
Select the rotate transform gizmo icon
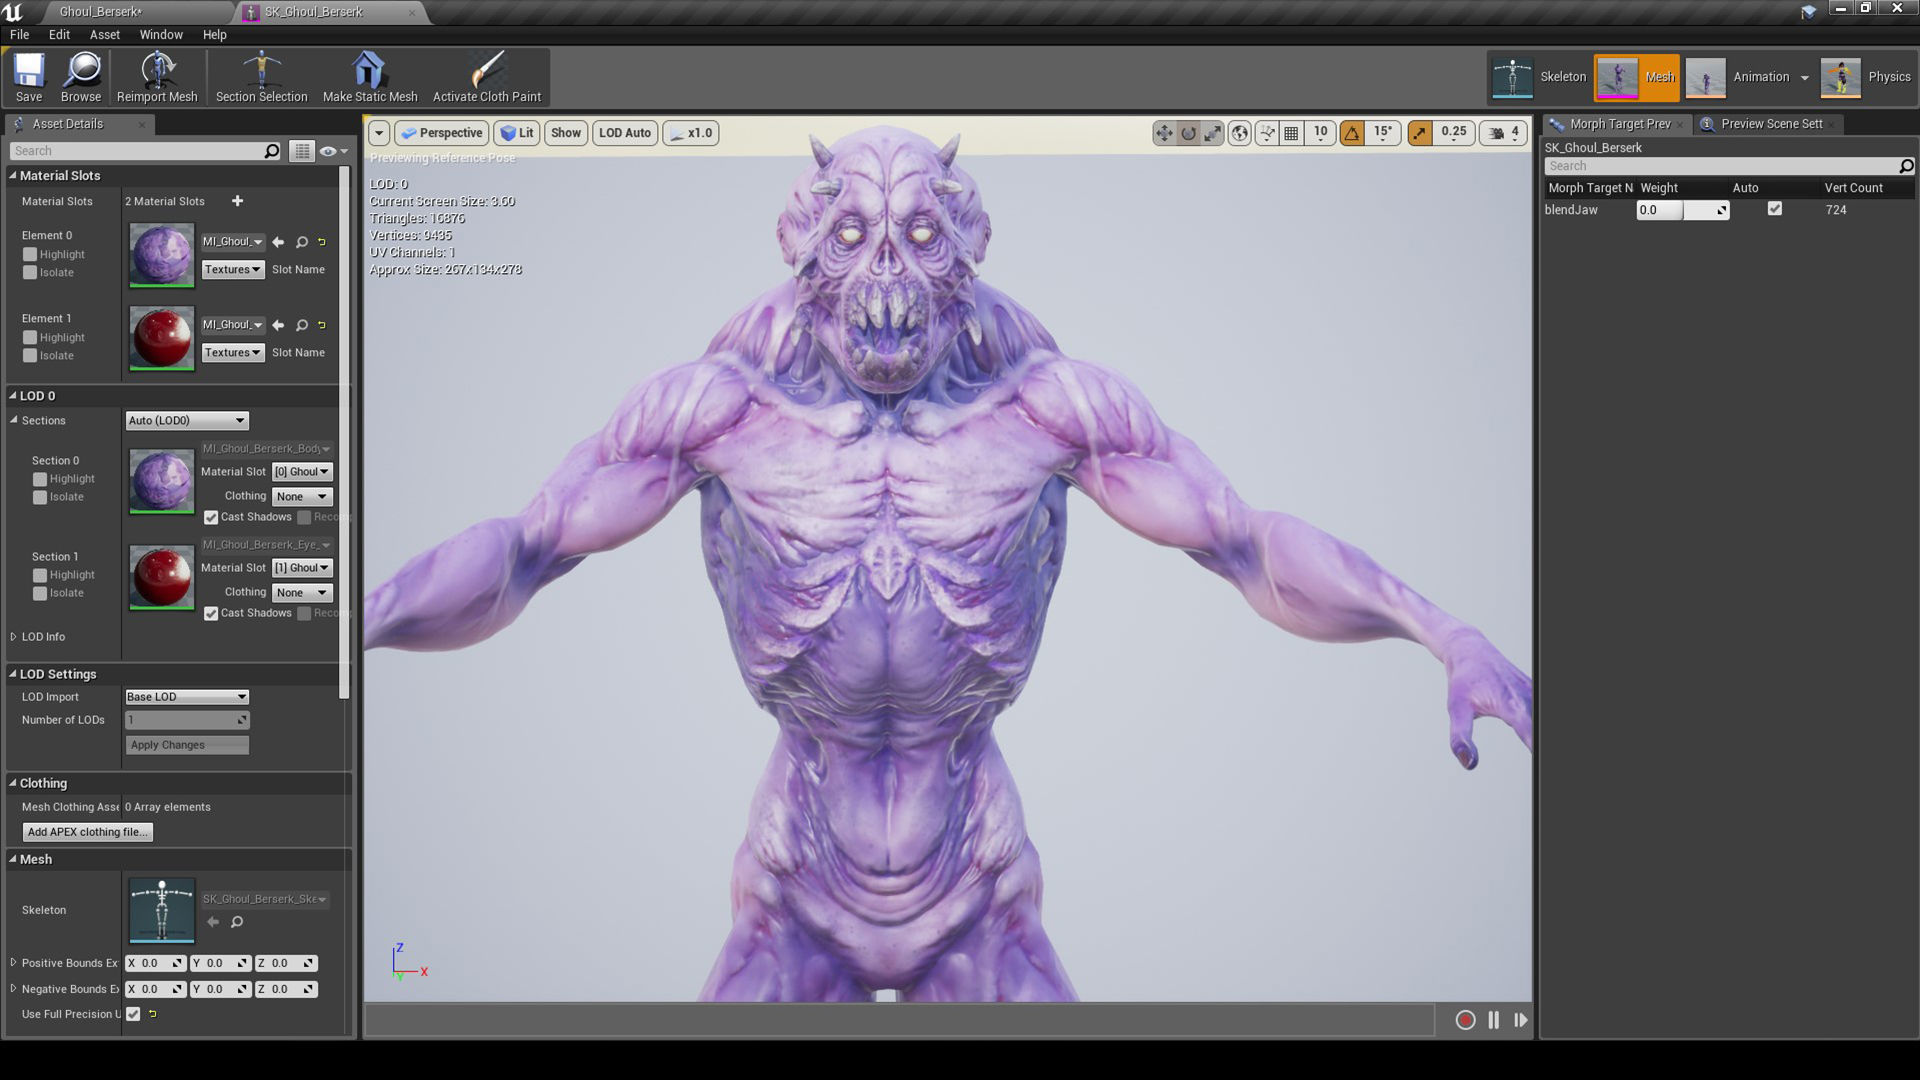click(1188, 133)
